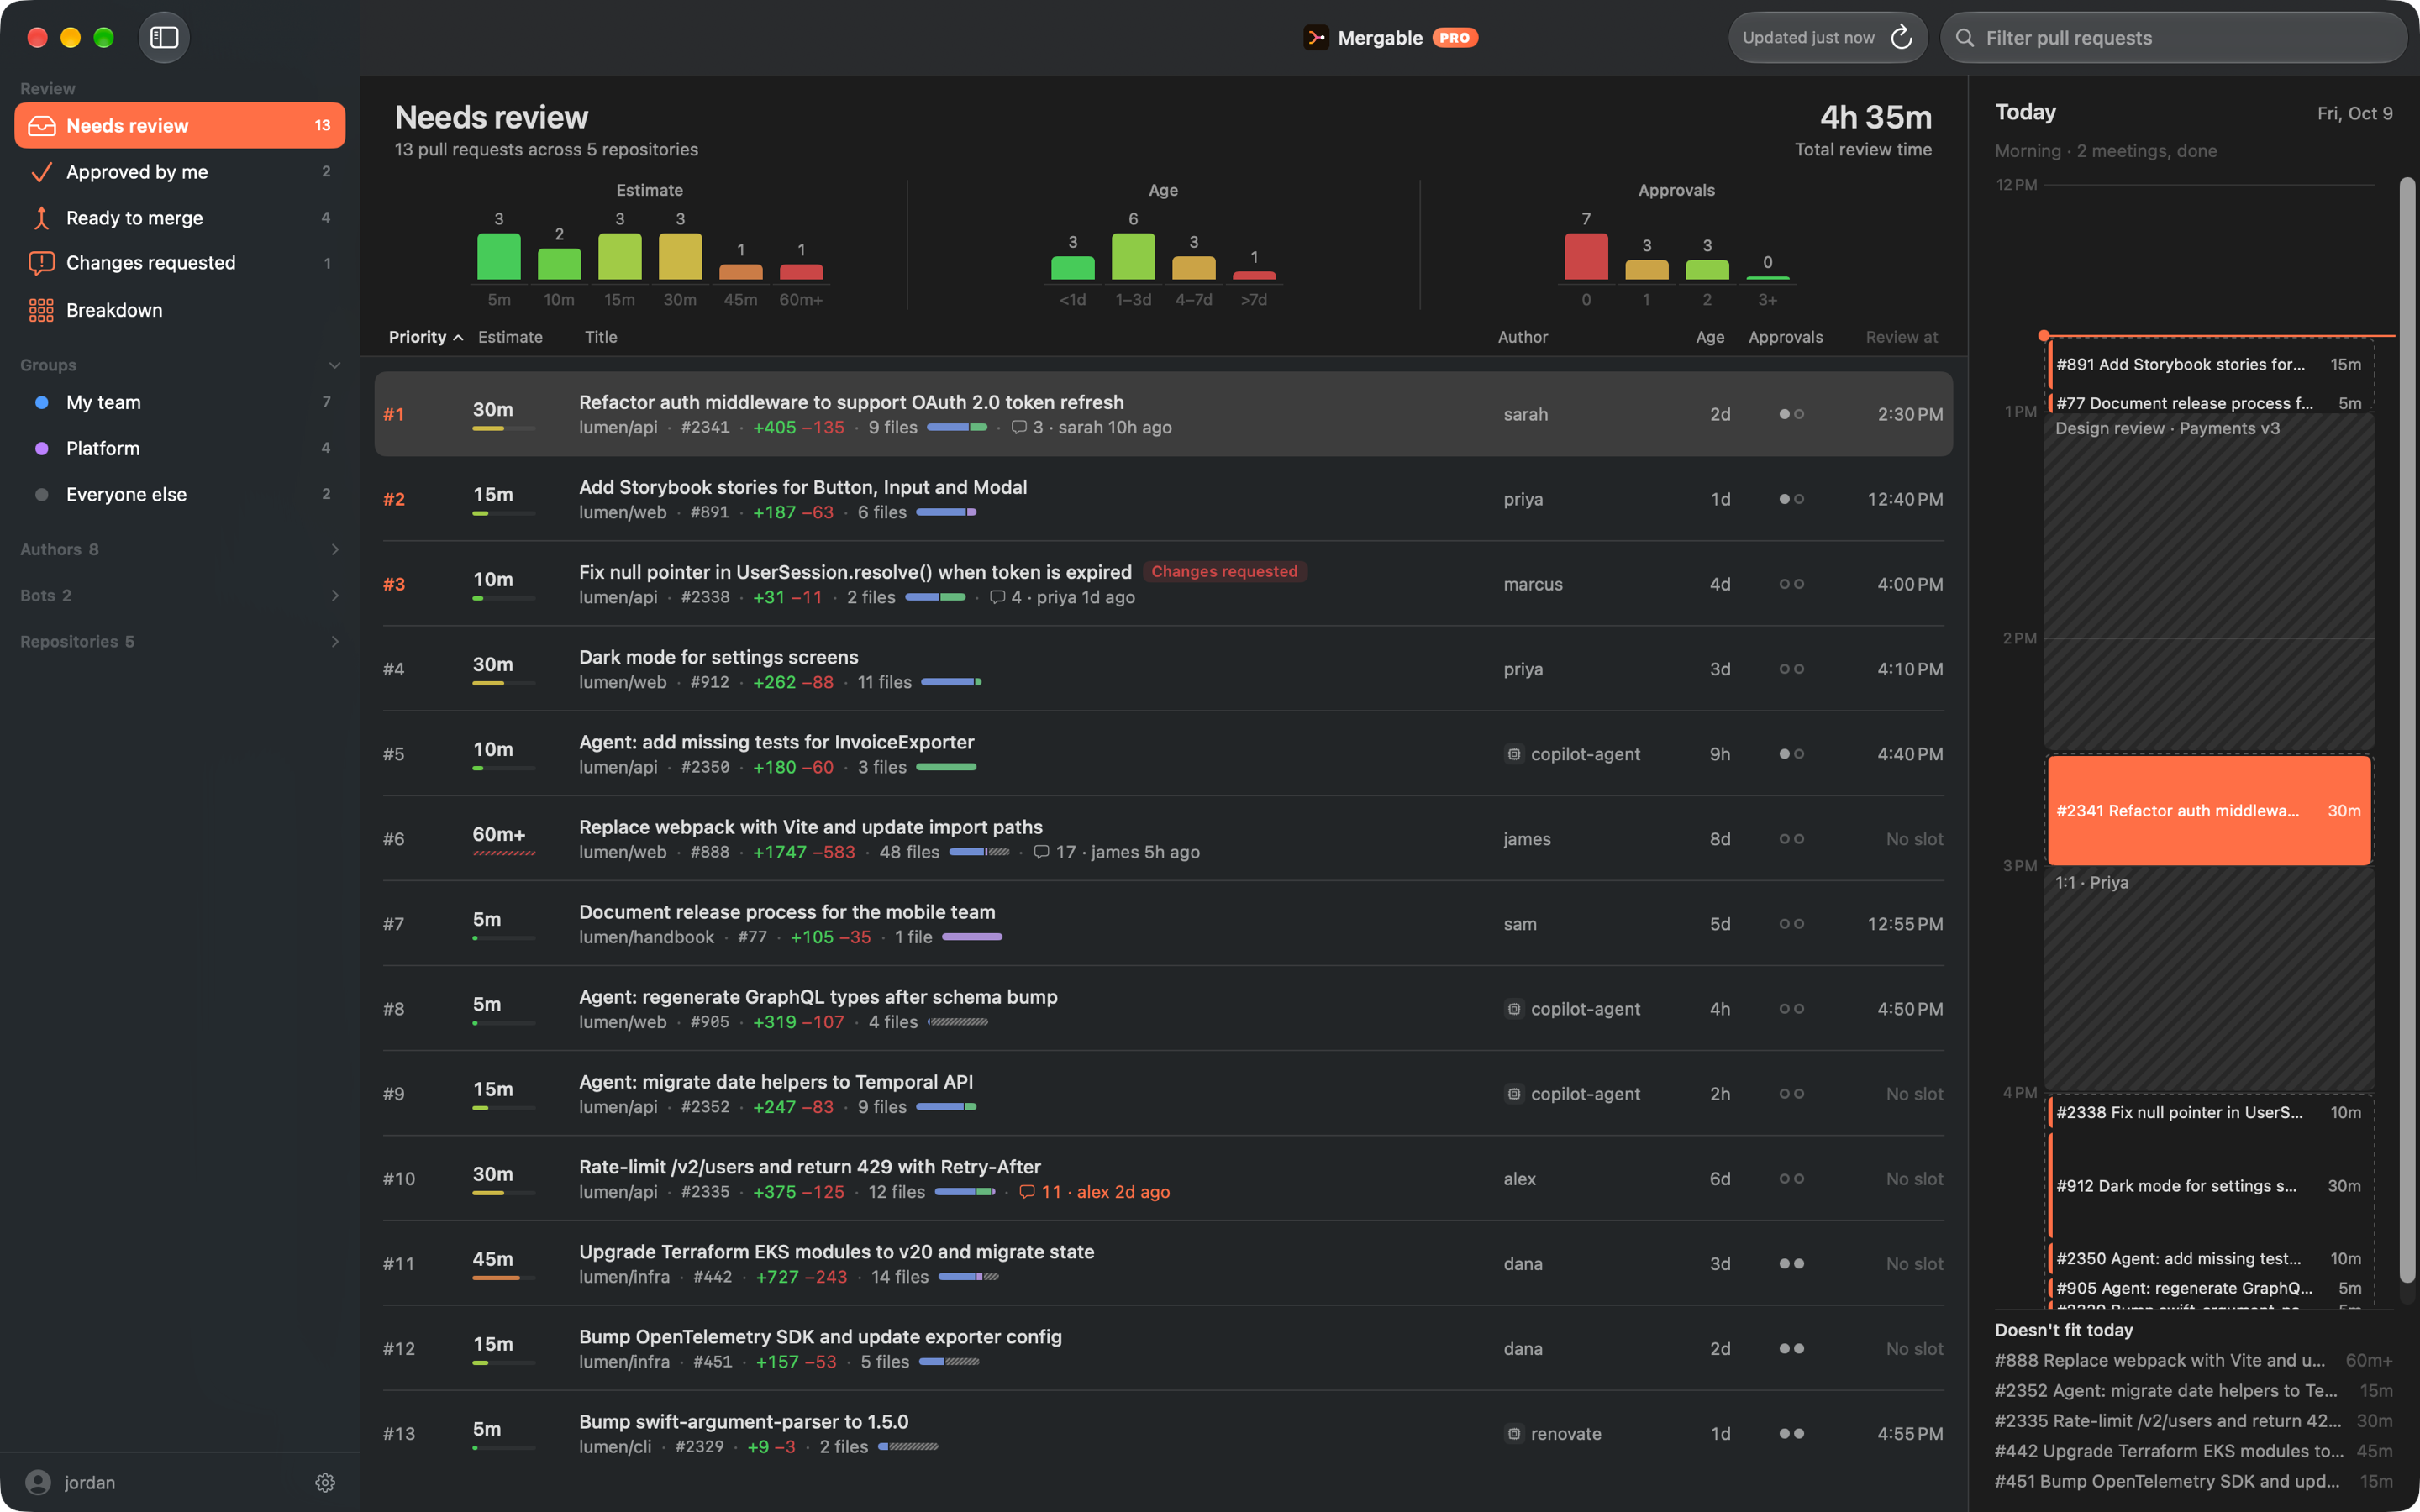Click the refresh arrow next to Updated just now
Image resolution: width=2420 pixels, height=1512 pixels.
point(1901,38)
